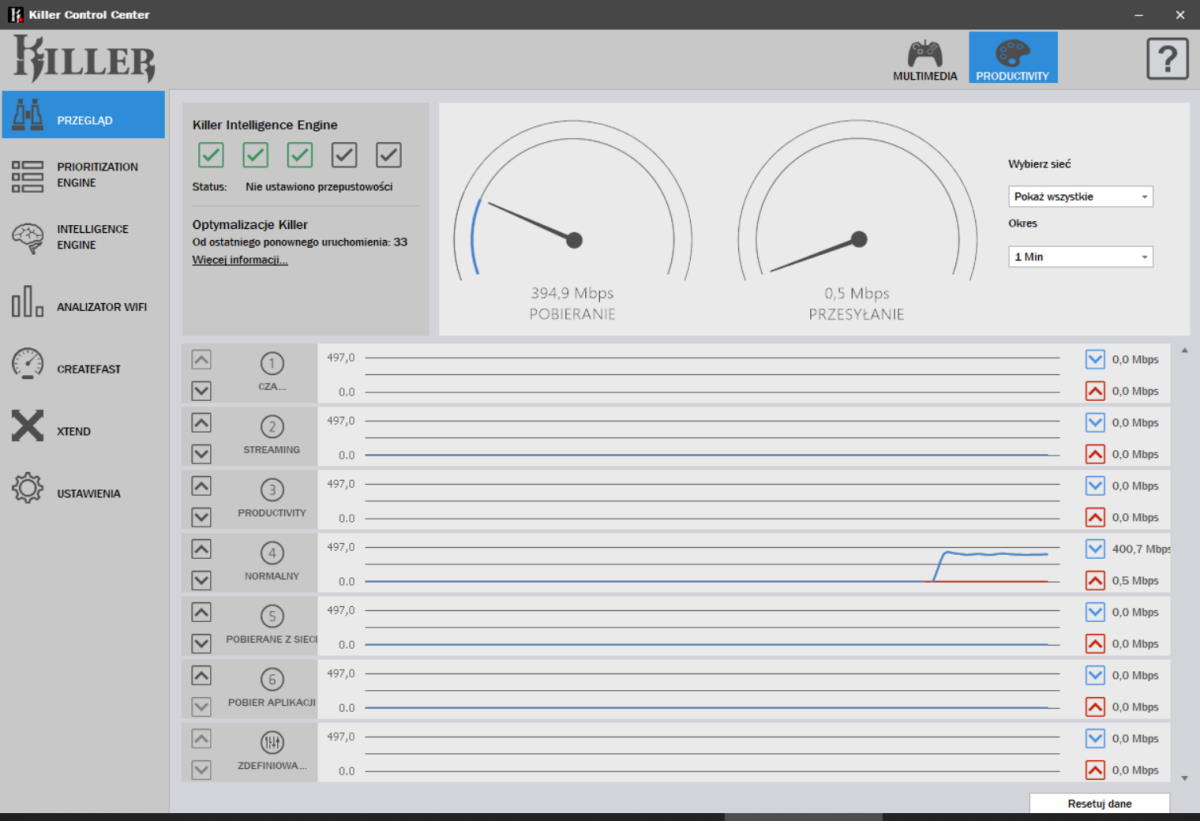Go to Przegląd overview tab

tap(83, 120)
